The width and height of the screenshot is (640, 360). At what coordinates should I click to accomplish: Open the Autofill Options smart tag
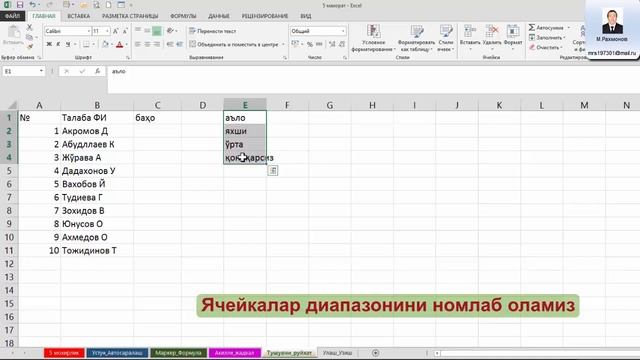tap(273, 171)
